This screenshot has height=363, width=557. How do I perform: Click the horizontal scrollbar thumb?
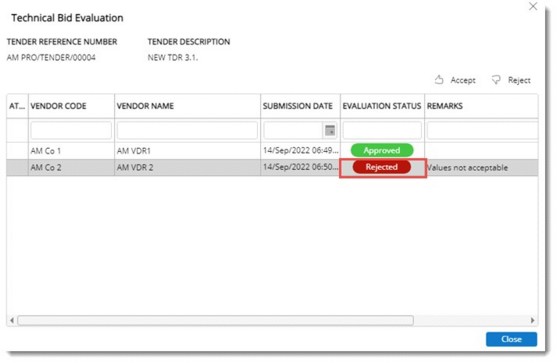(216, 320)
